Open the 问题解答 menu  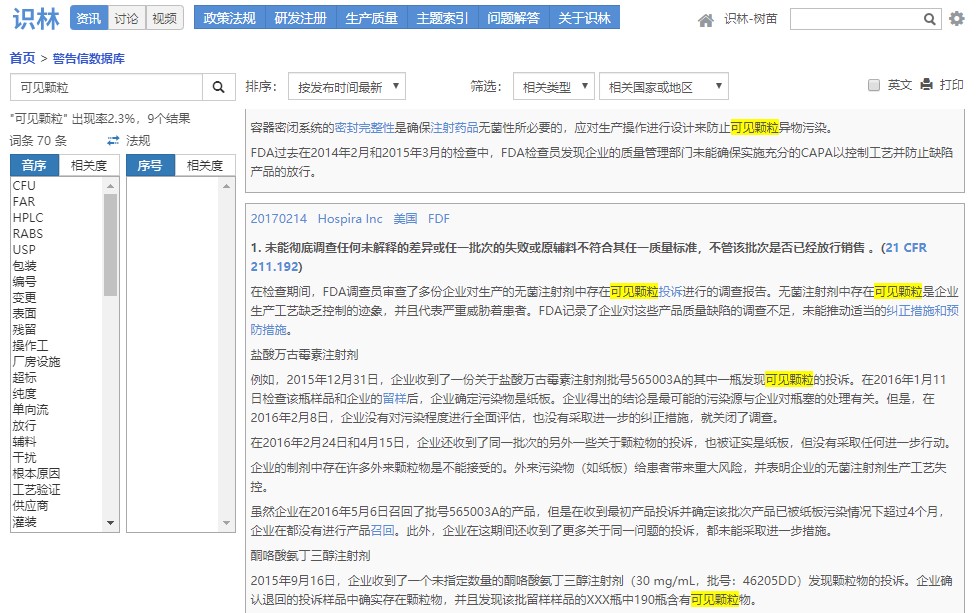(513, 18)
